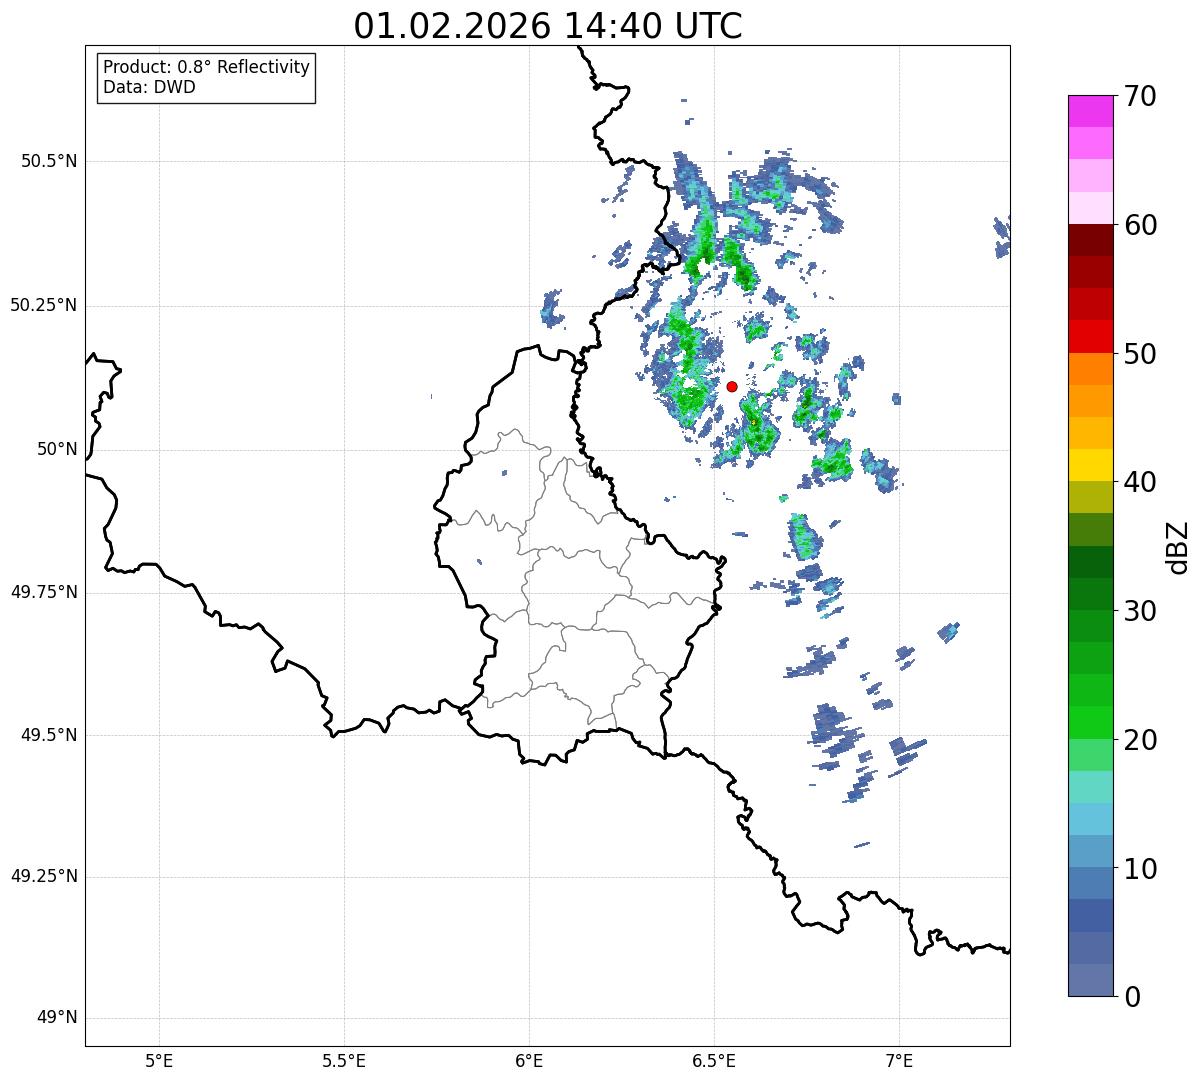This screenshot has height=1081, width=1202.
Task: Click the 50.25°N latitude tick label
Action: (x=44, y=305)
